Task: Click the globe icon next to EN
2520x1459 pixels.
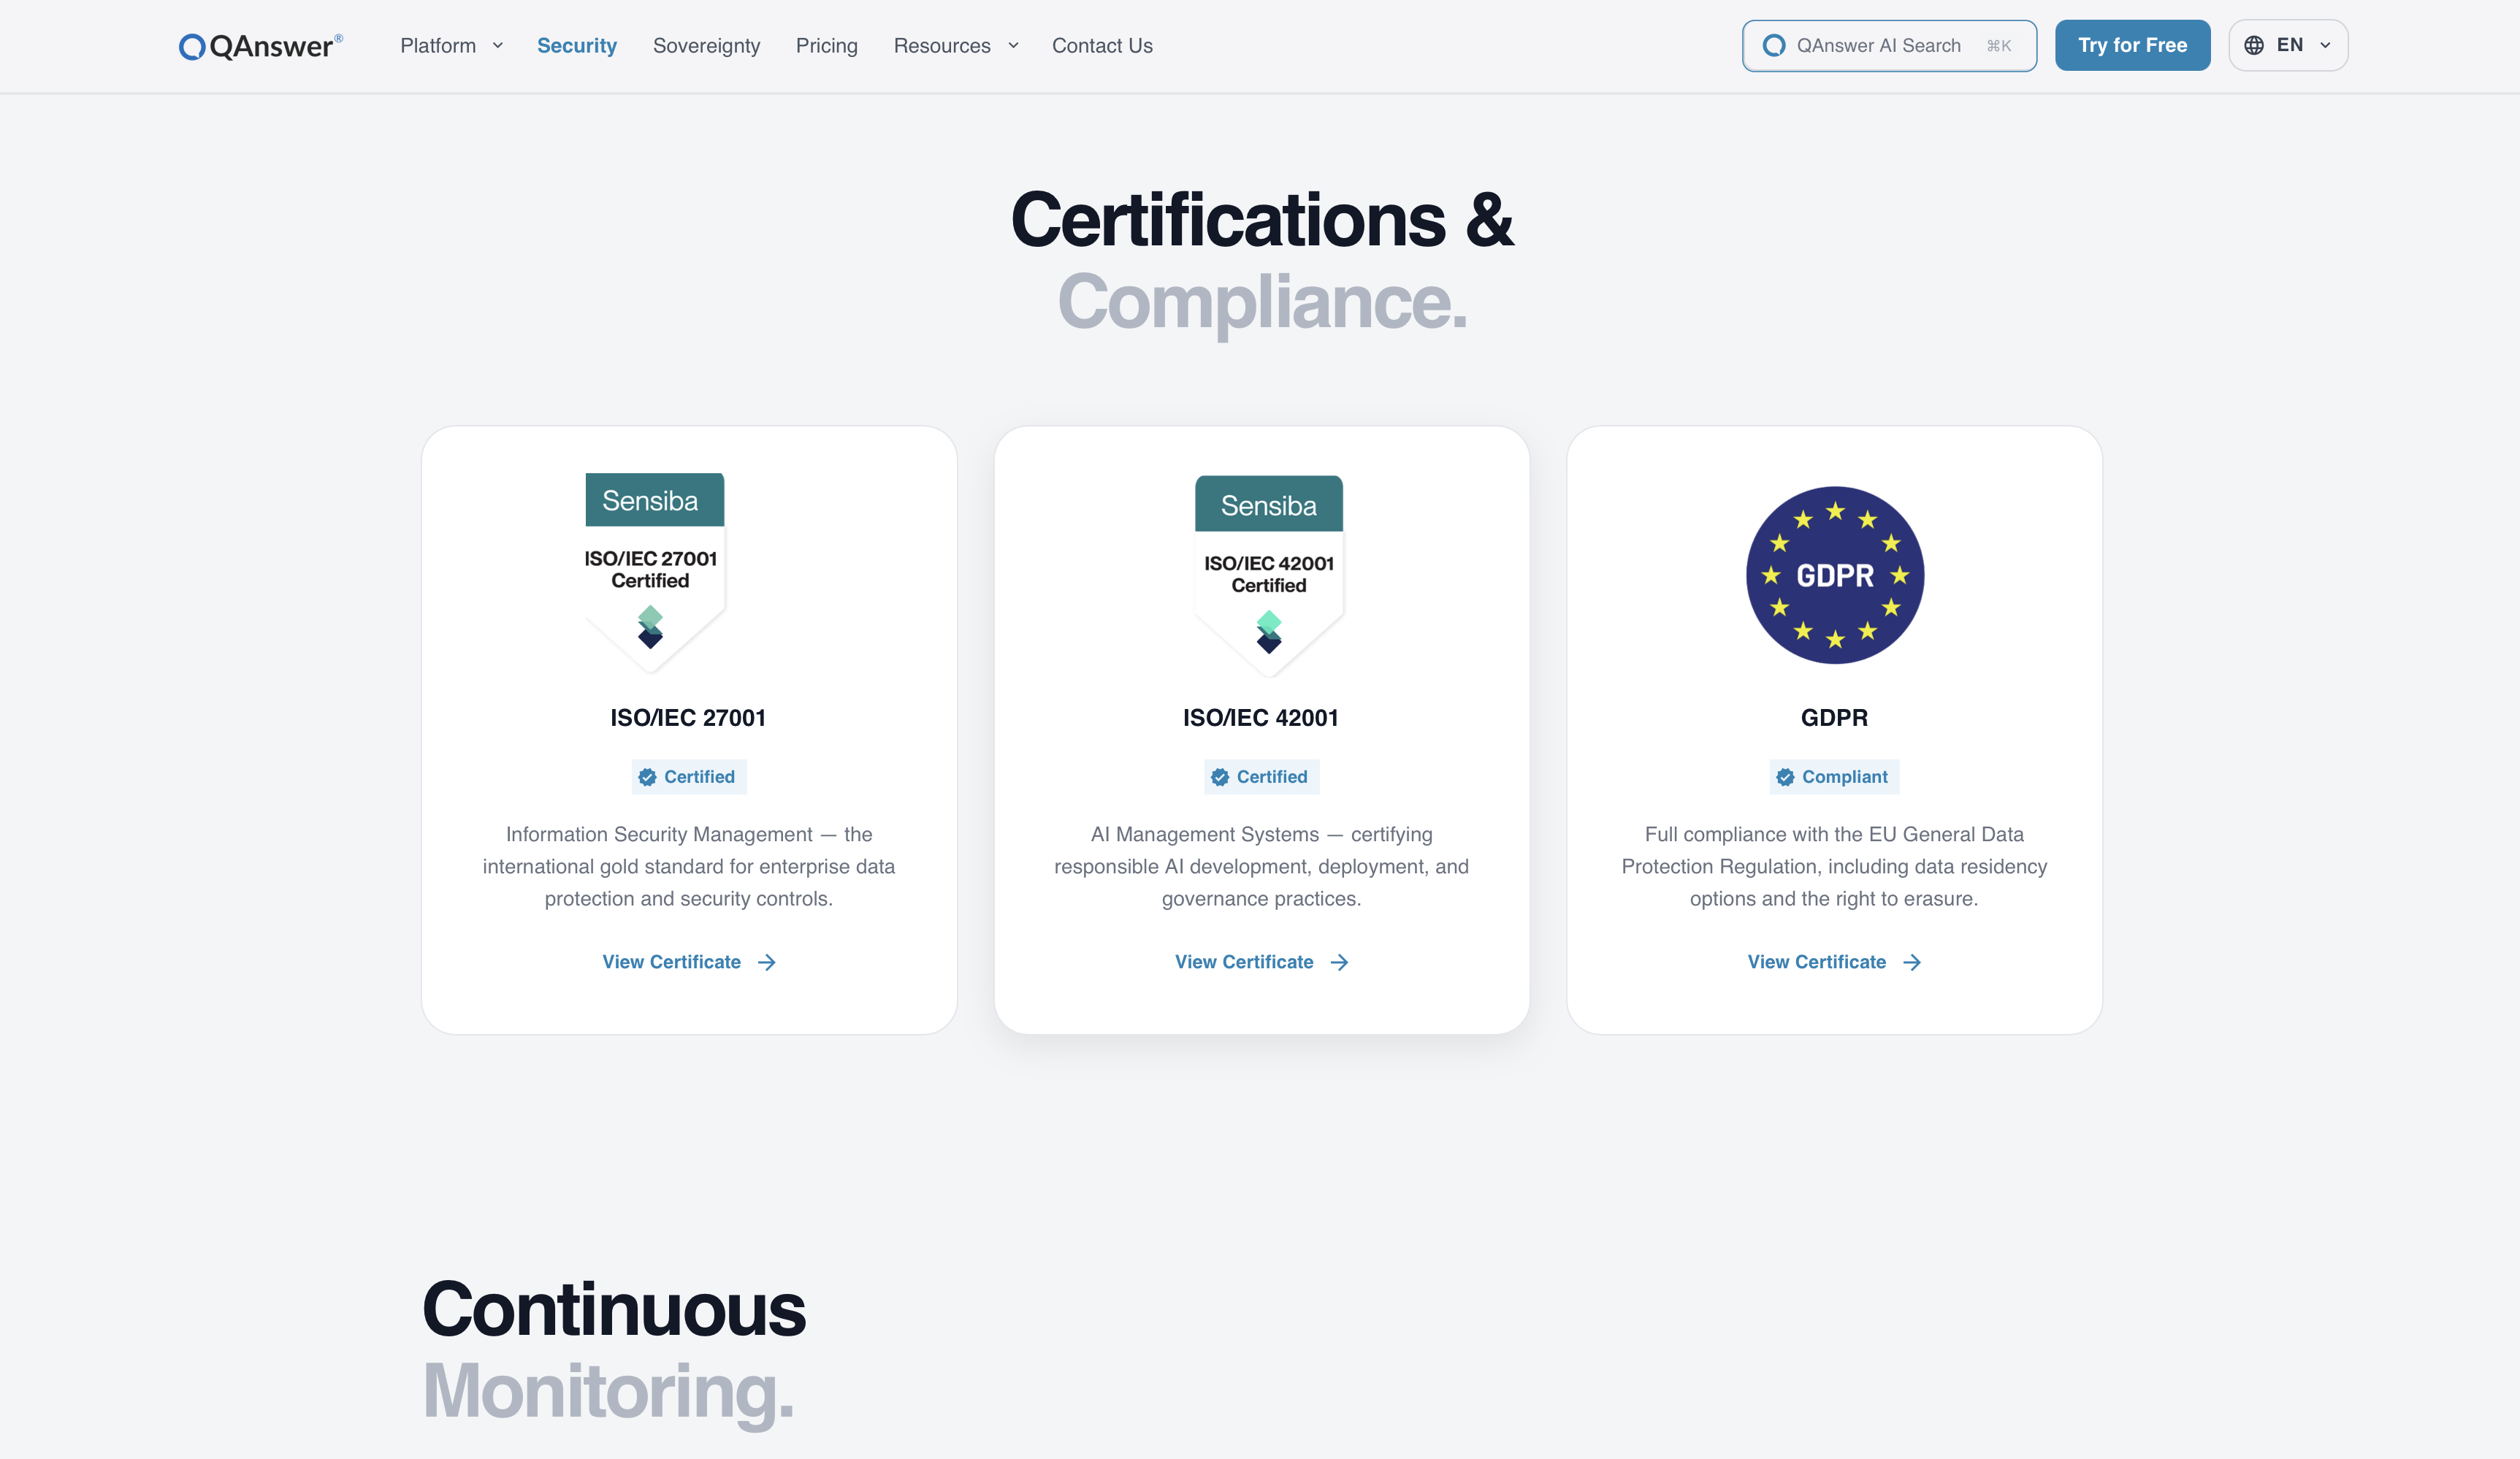Action: coord(2254,45)
